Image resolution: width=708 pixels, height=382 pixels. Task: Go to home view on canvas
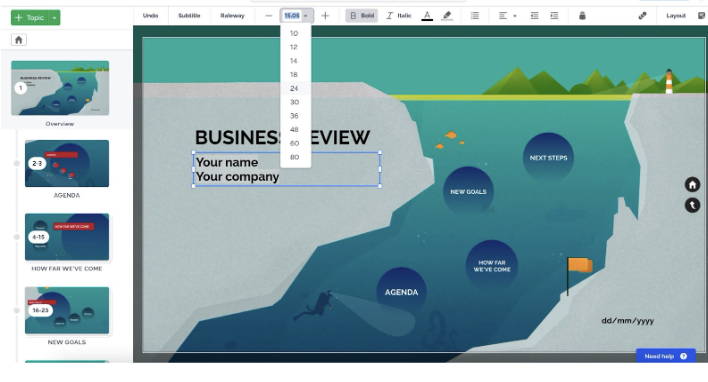pyautogui.click(x=692, y=184)
